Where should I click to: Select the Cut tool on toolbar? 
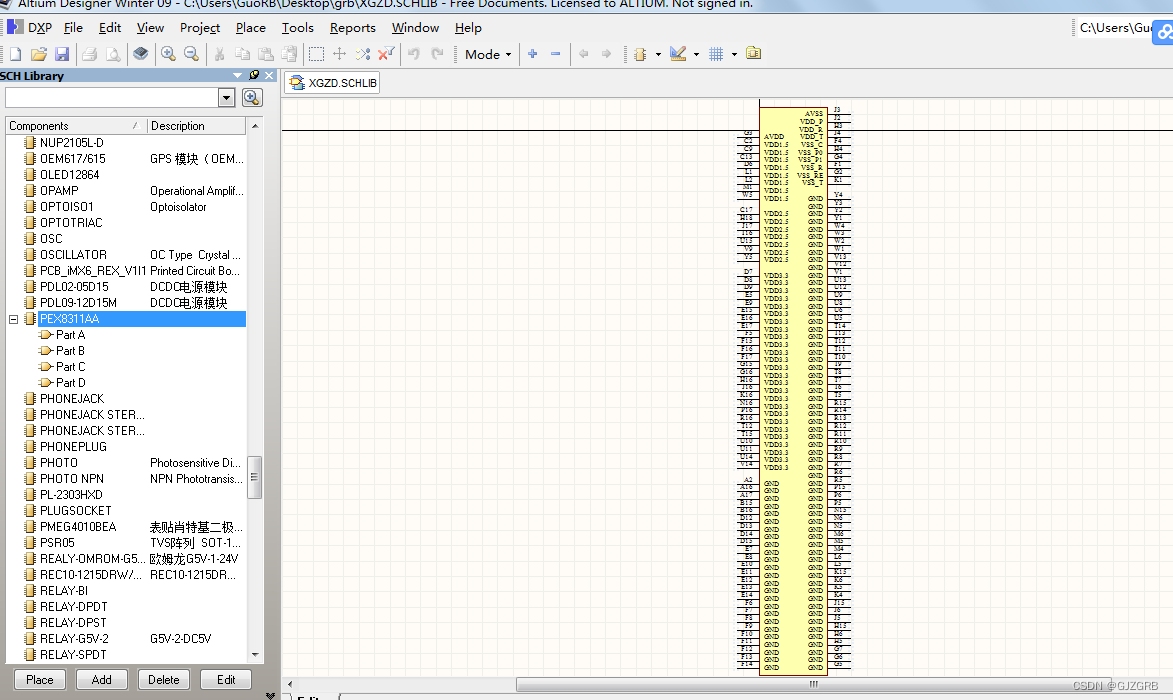click(x=219, y=53)
